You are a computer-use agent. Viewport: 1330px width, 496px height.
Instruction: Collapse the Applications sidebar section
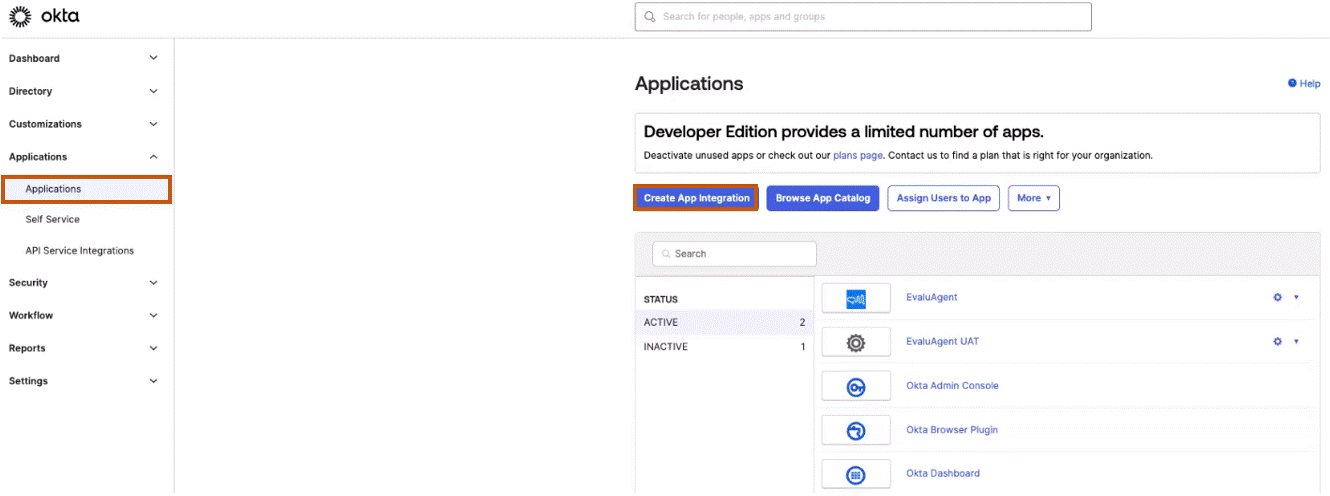tap(153, 157)
